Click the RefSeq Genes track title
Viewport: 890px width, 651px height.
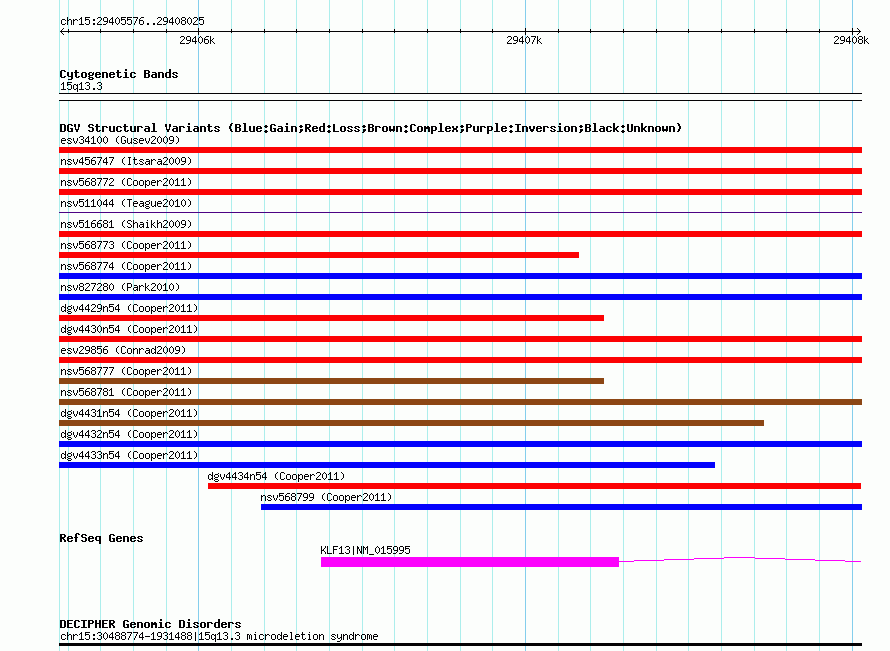click(101, 538)
